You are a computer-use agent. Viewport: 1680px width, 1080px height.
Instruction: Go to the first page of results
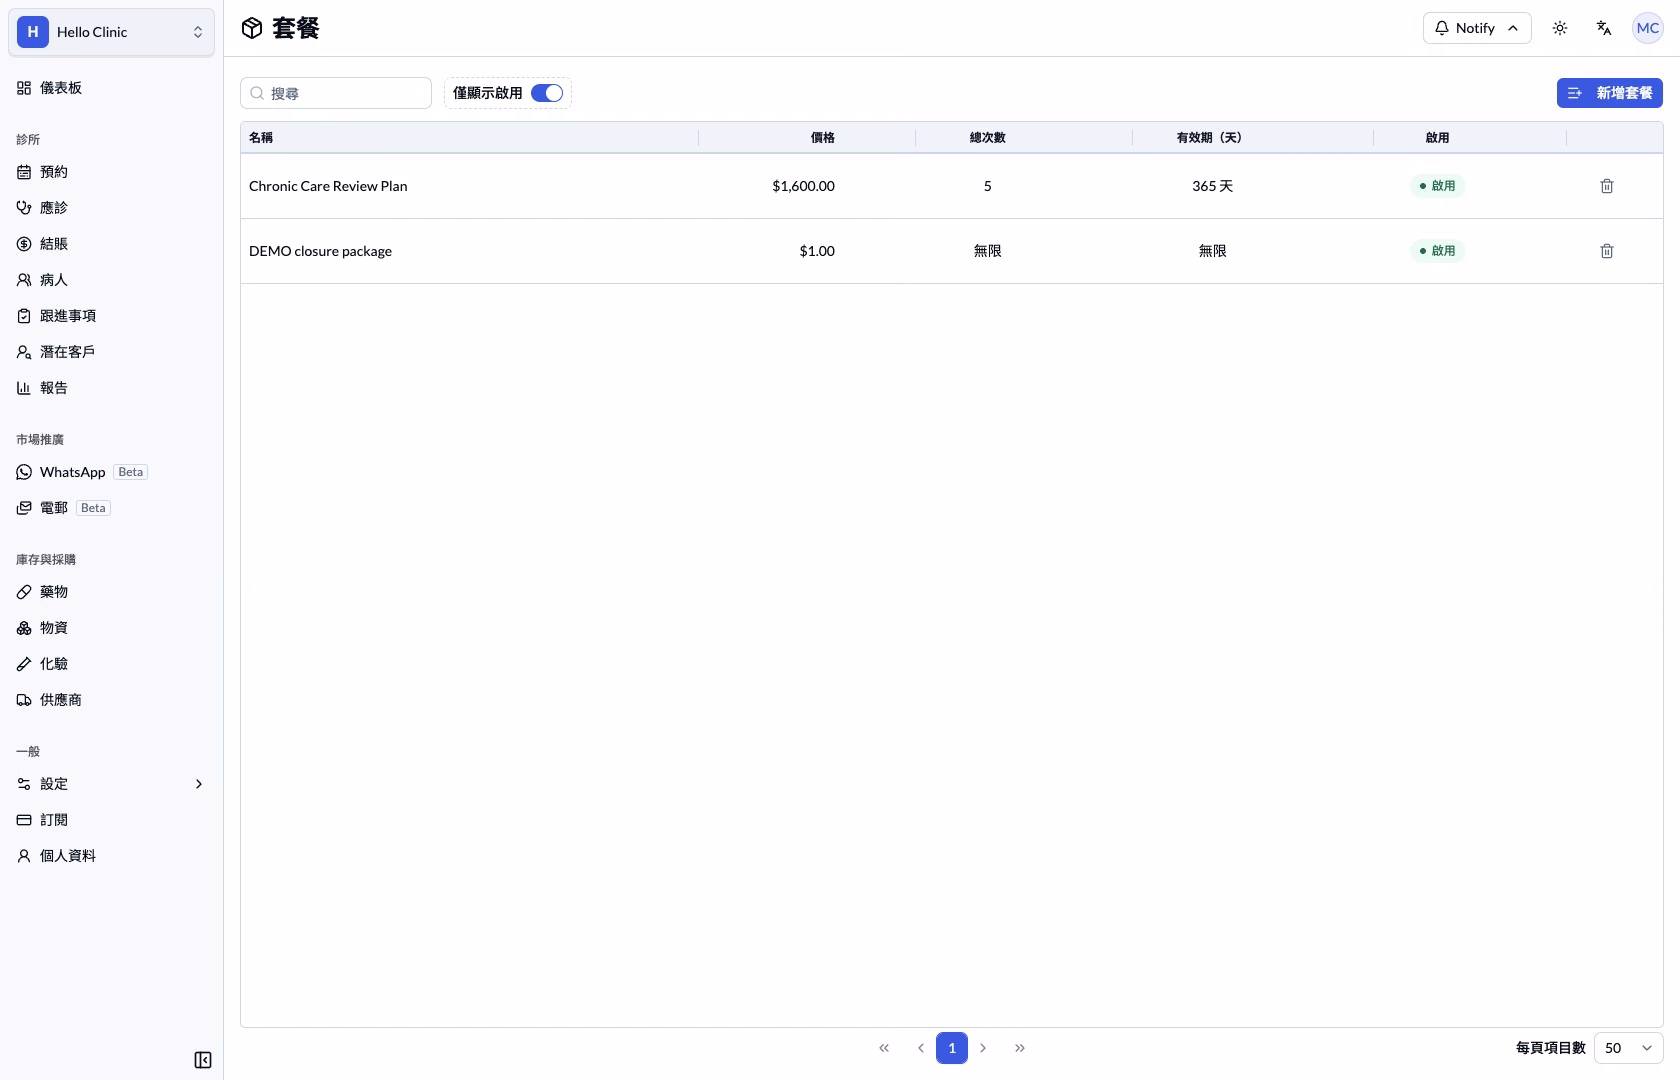[884, 1048]
